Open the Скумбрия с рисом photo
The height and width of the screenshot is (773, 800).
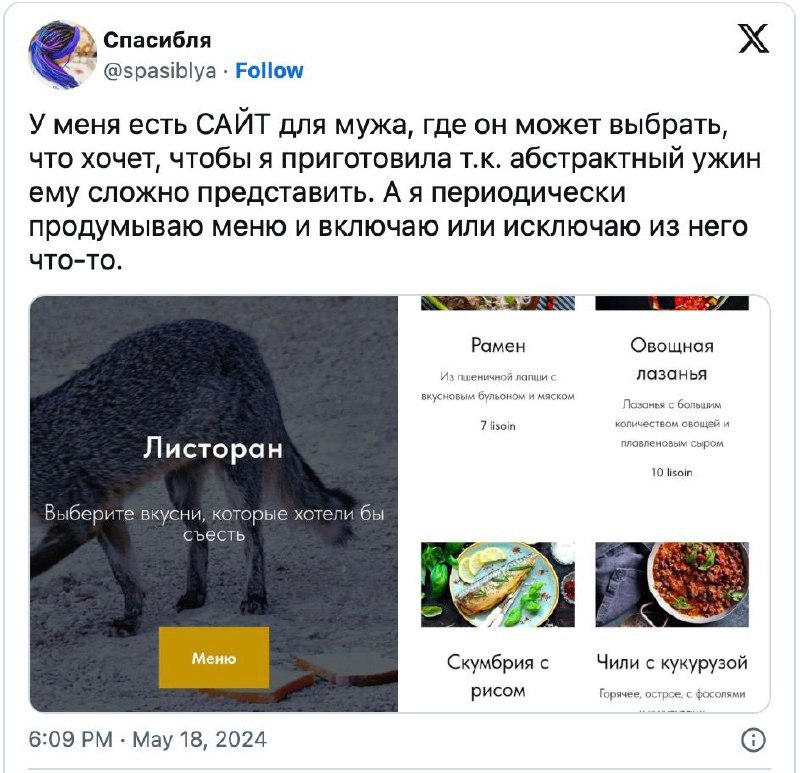(497, 584)
